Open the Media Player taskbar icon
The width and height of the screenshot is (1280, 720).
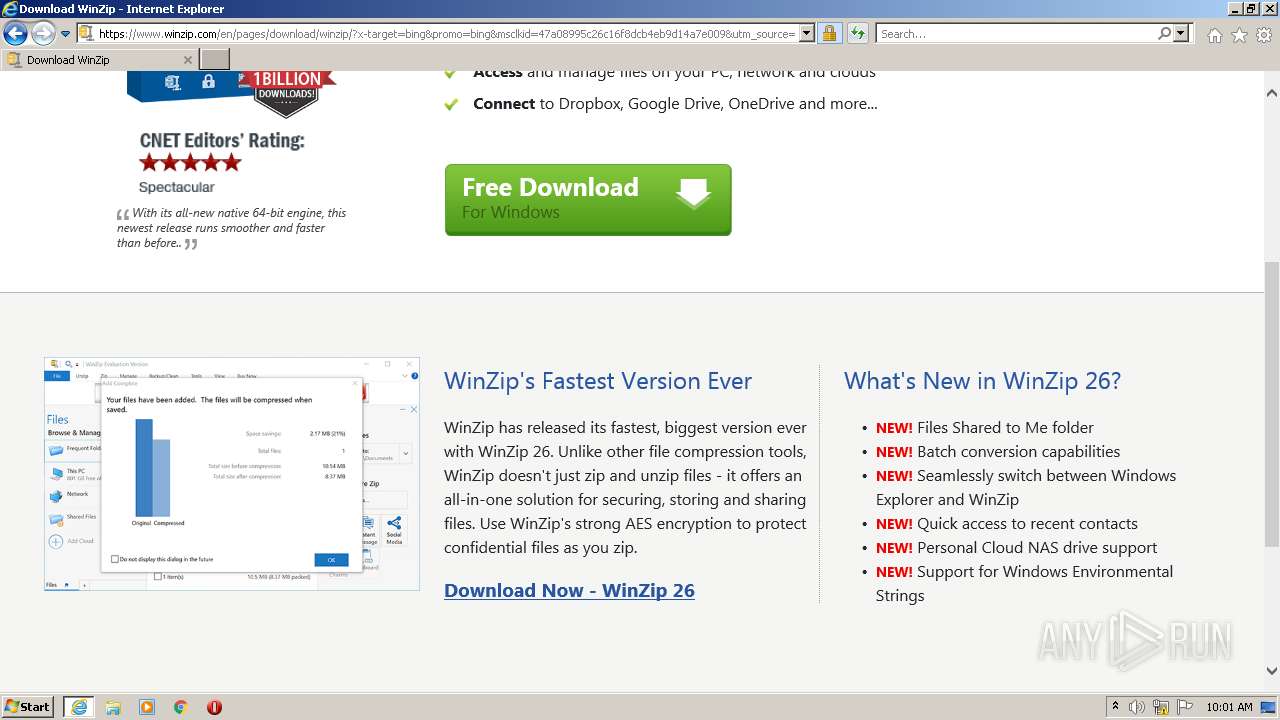147,707
